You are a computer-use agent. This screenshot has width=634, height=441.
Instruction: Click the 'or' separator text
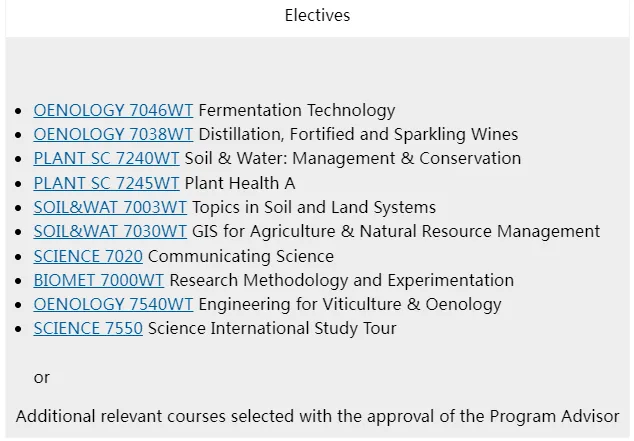pos(42,377)
